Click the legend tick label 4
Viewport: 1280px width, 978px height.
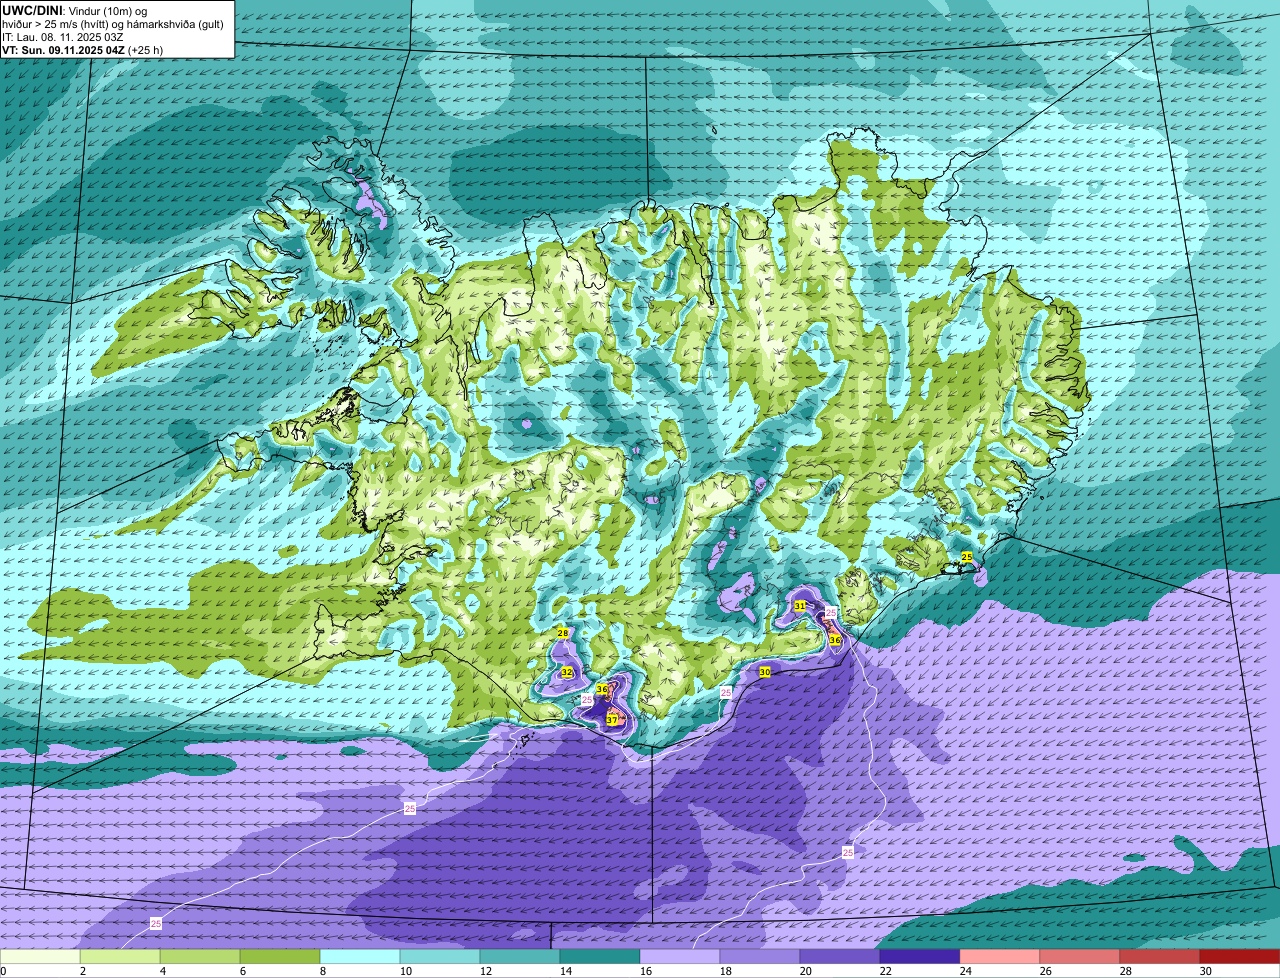[x=162, y=971]
